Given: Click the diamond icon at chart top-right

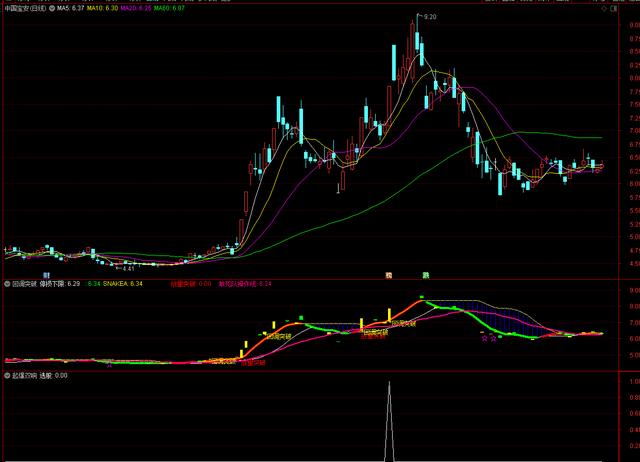Looking at the screenshot, I should click(x=604, y=9).
